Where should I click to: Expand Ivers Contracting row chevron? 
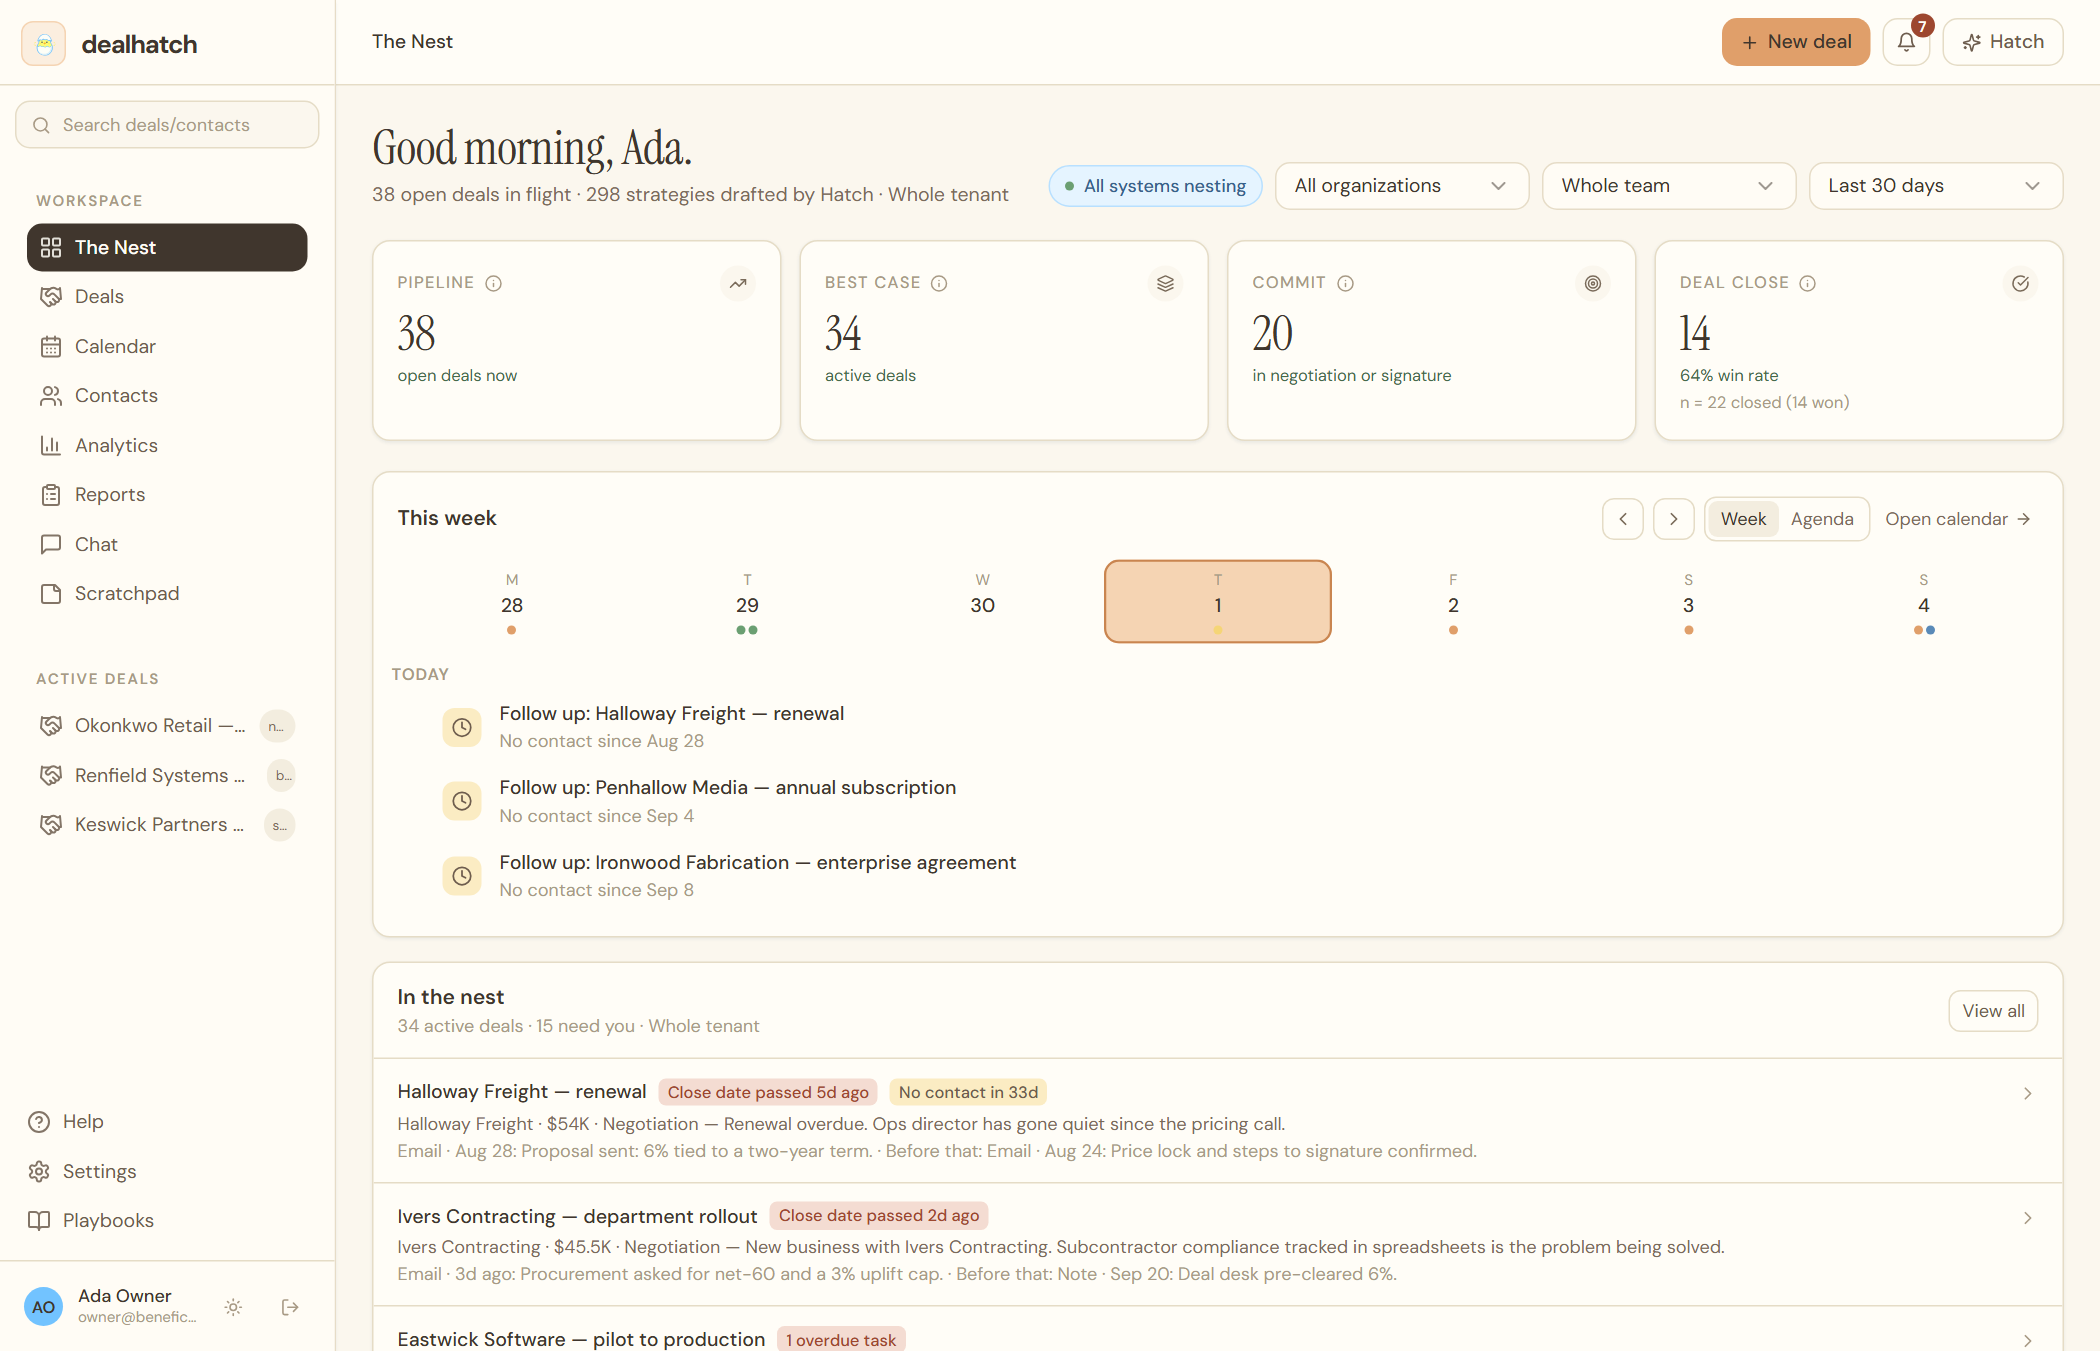(x=2028, y=1218)
